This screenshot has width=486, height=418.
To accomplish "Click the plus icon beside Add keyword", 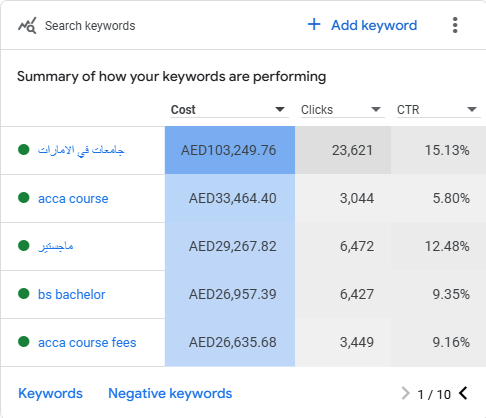I will (x=314, y=24).
